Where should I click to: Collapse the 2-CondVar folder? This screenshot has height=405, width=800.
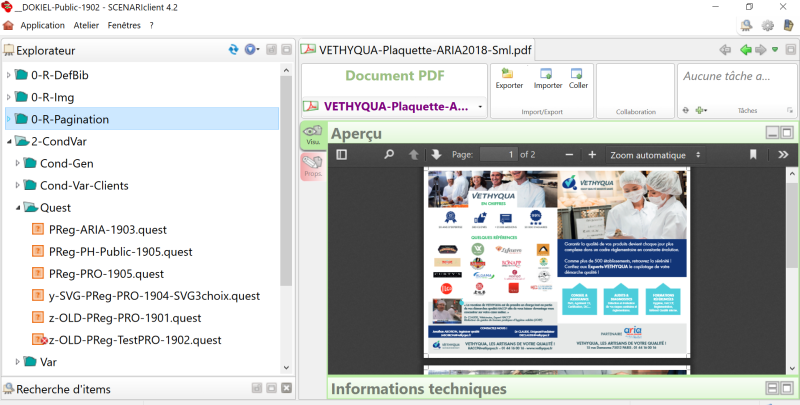tap(9, 141)
